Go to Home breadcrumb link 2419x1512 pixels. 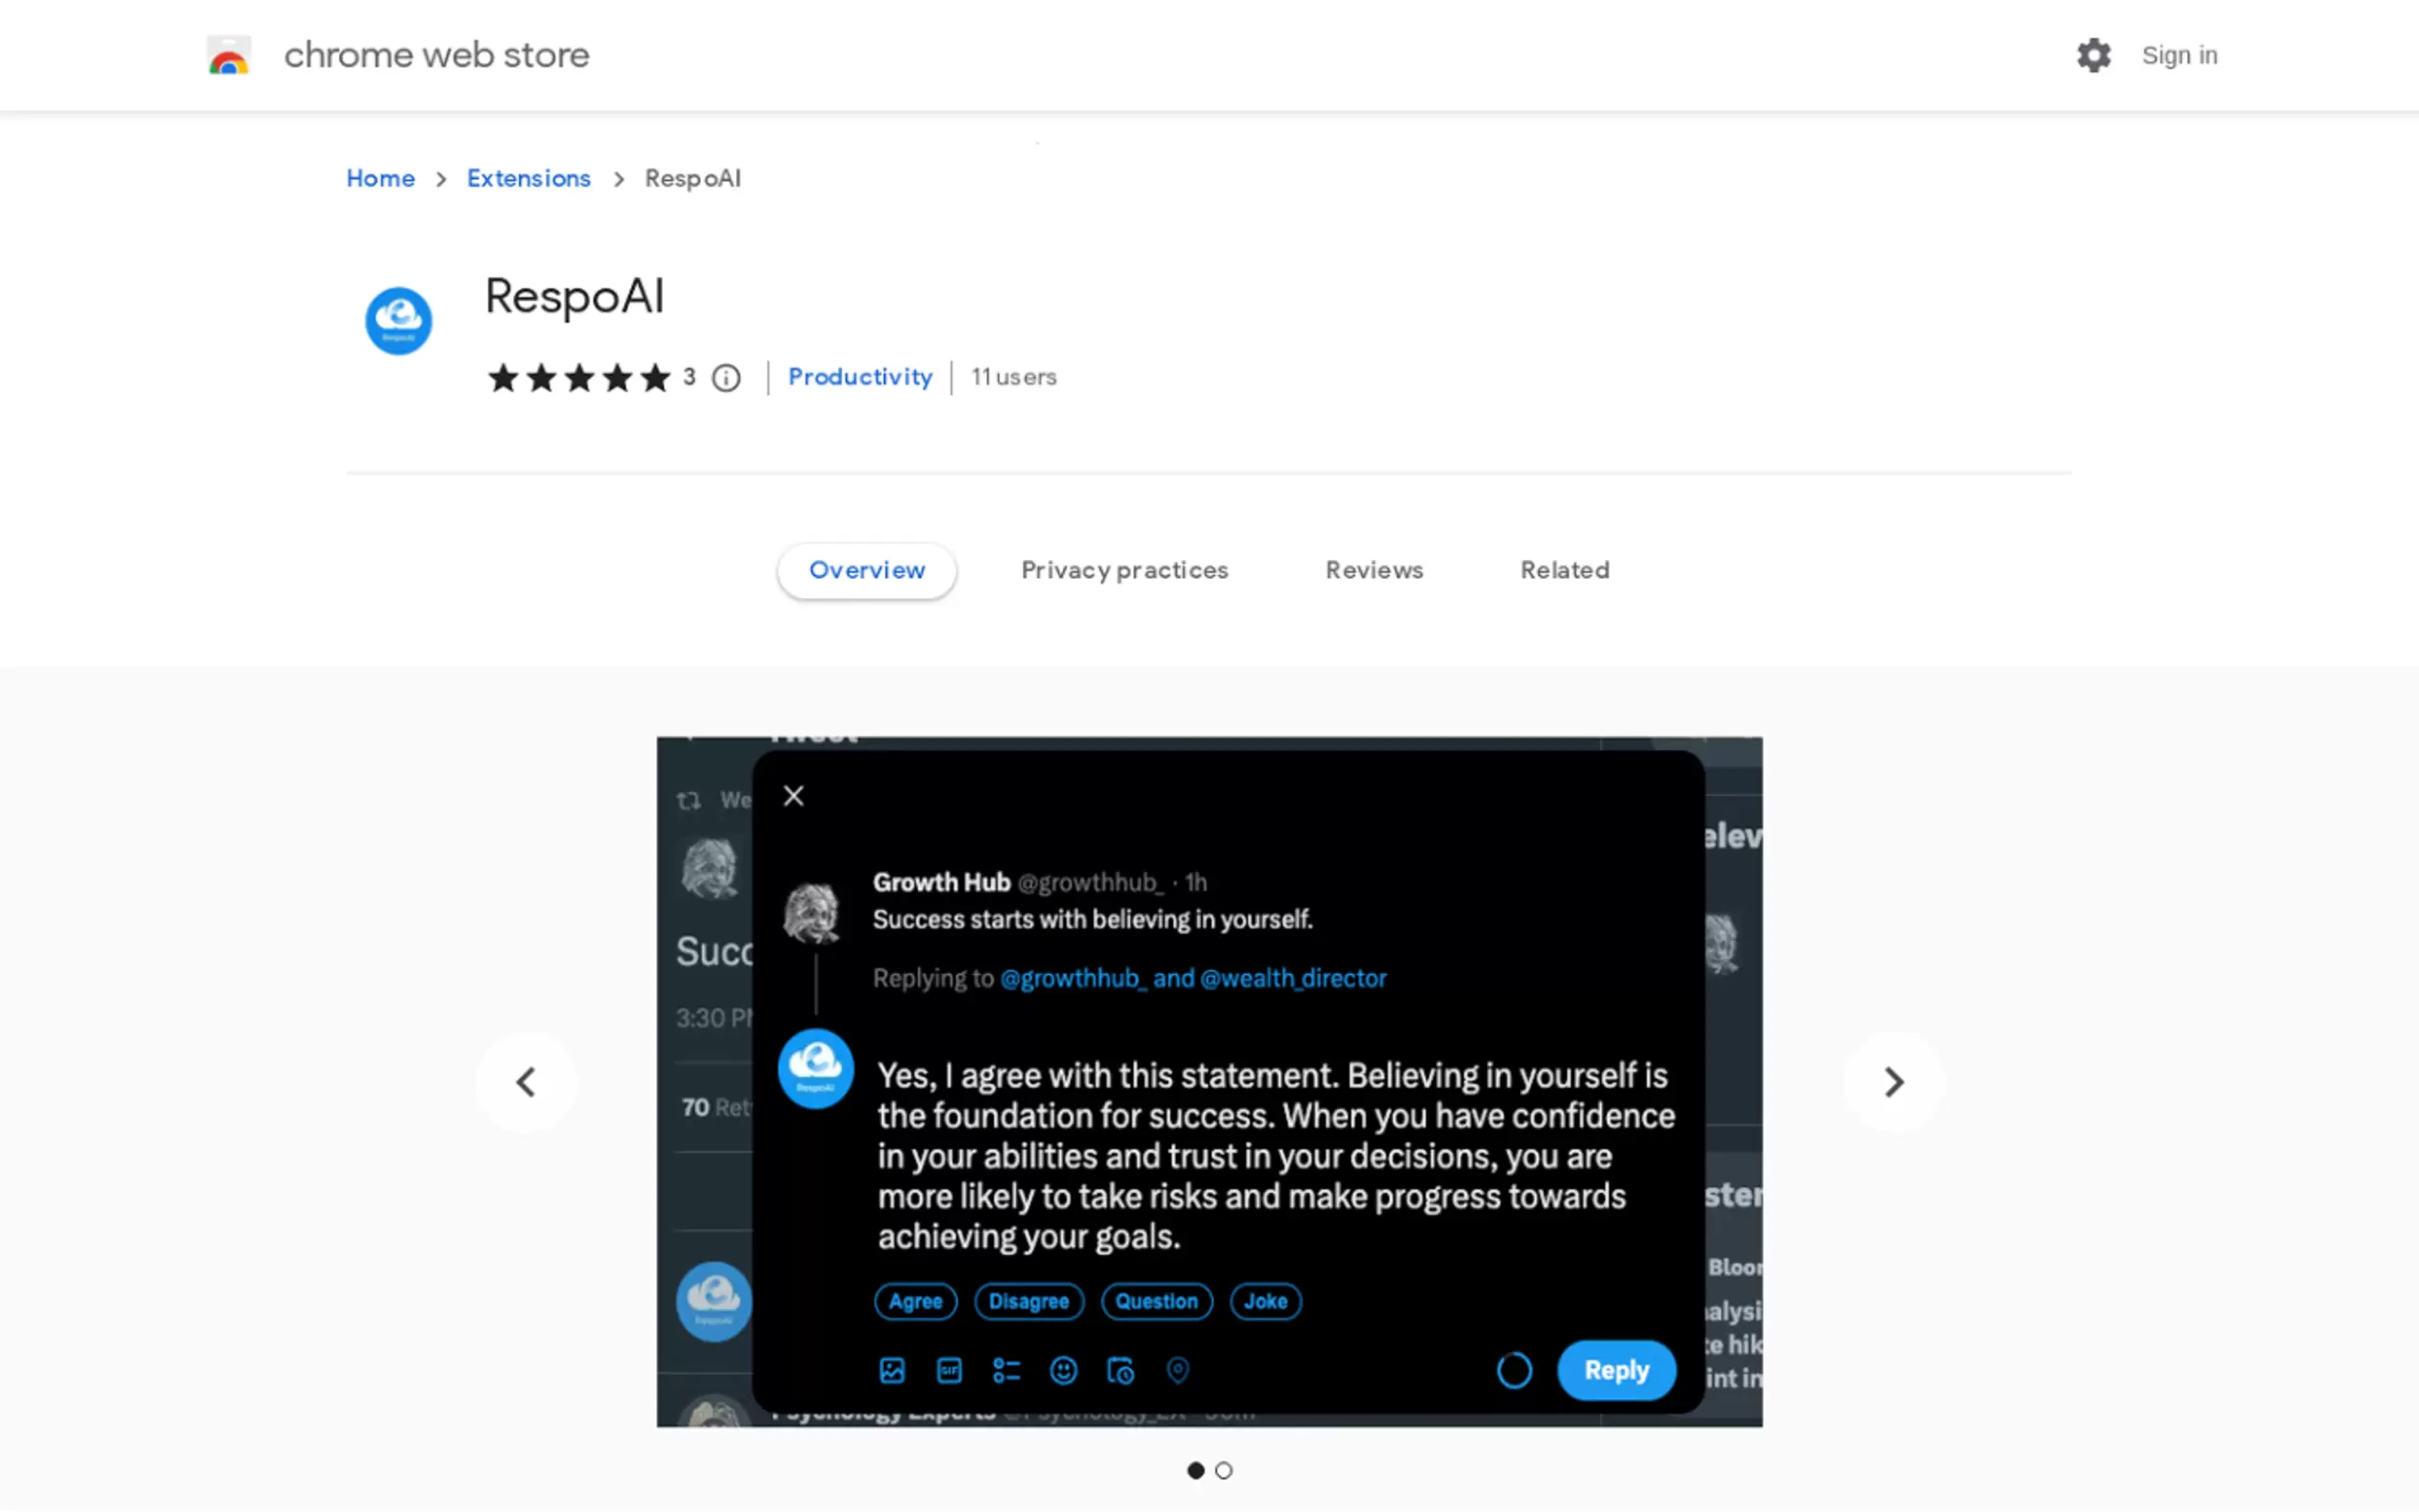coord(380,178)
